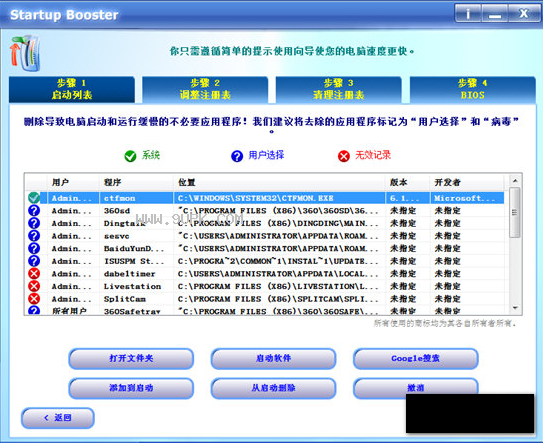Select the Livestation program entry
The width and height of the screenshot is (543, 443).
click(132, 286)
